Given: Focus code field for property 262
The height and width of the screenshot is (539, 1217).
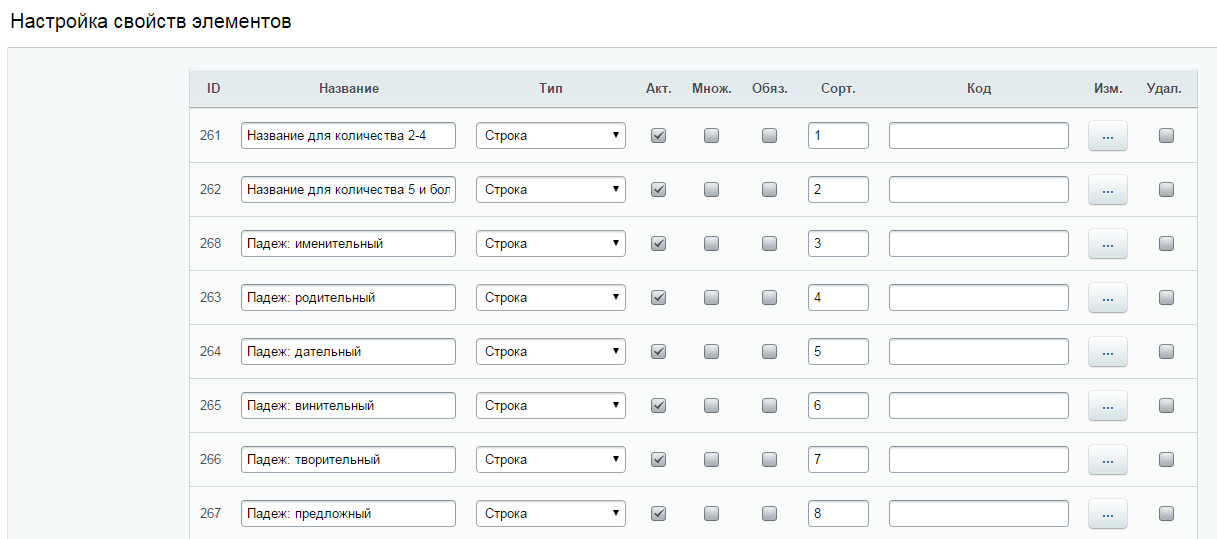Looking at the screenshot, I should coord(979,189).
